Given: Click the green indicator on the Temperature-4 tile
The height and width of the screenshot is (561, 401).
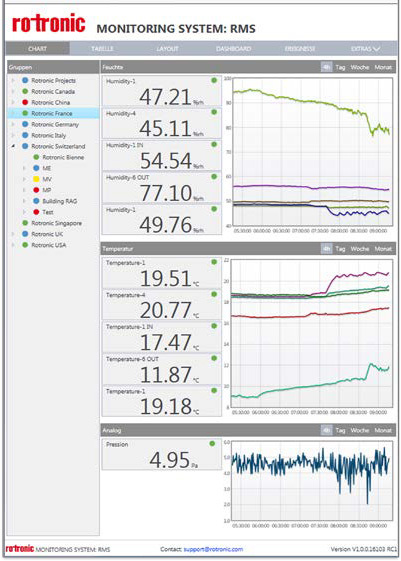Looking at the screenshot, I should point(214,294).
